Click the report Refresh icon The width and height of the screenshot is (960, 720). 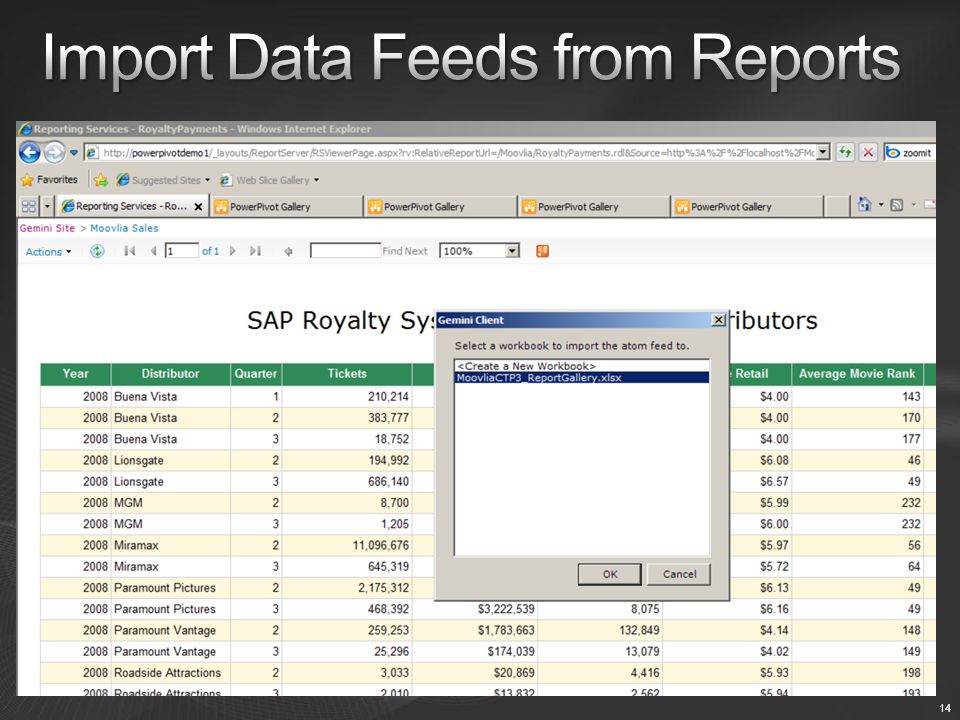click(97, 251)
